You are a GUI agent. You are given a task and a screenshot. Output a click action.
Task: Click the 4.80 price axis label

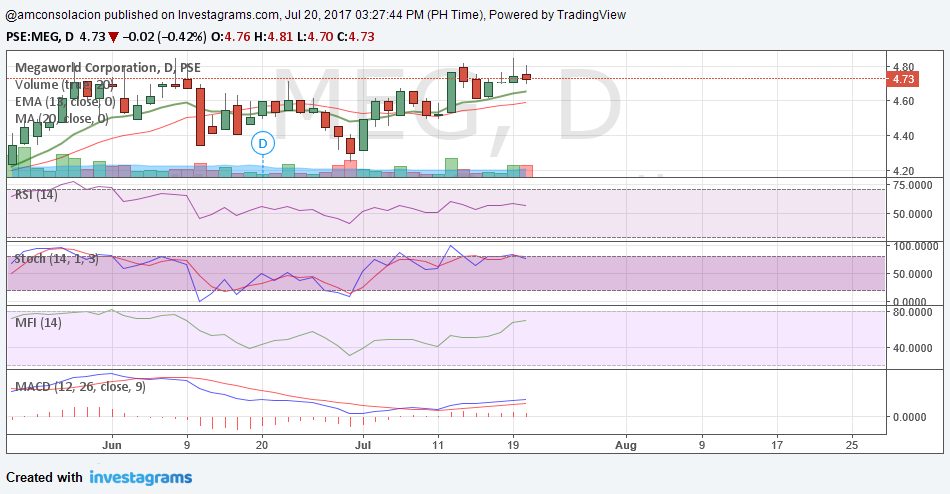pyautogui.click(x=903, y=67)
